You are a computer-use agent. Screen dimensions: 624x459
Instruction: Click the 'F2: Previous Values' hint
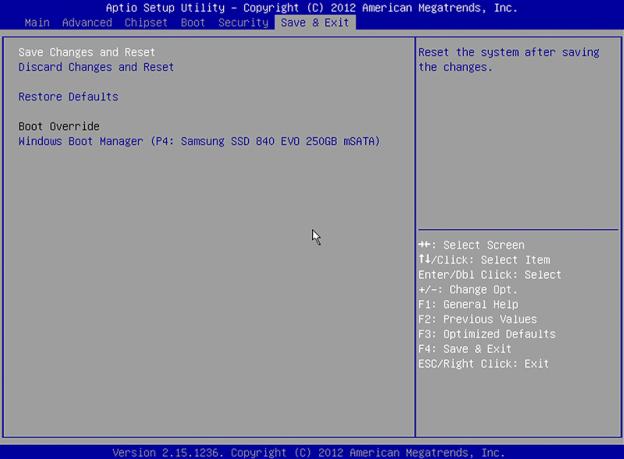coord(477,319)
